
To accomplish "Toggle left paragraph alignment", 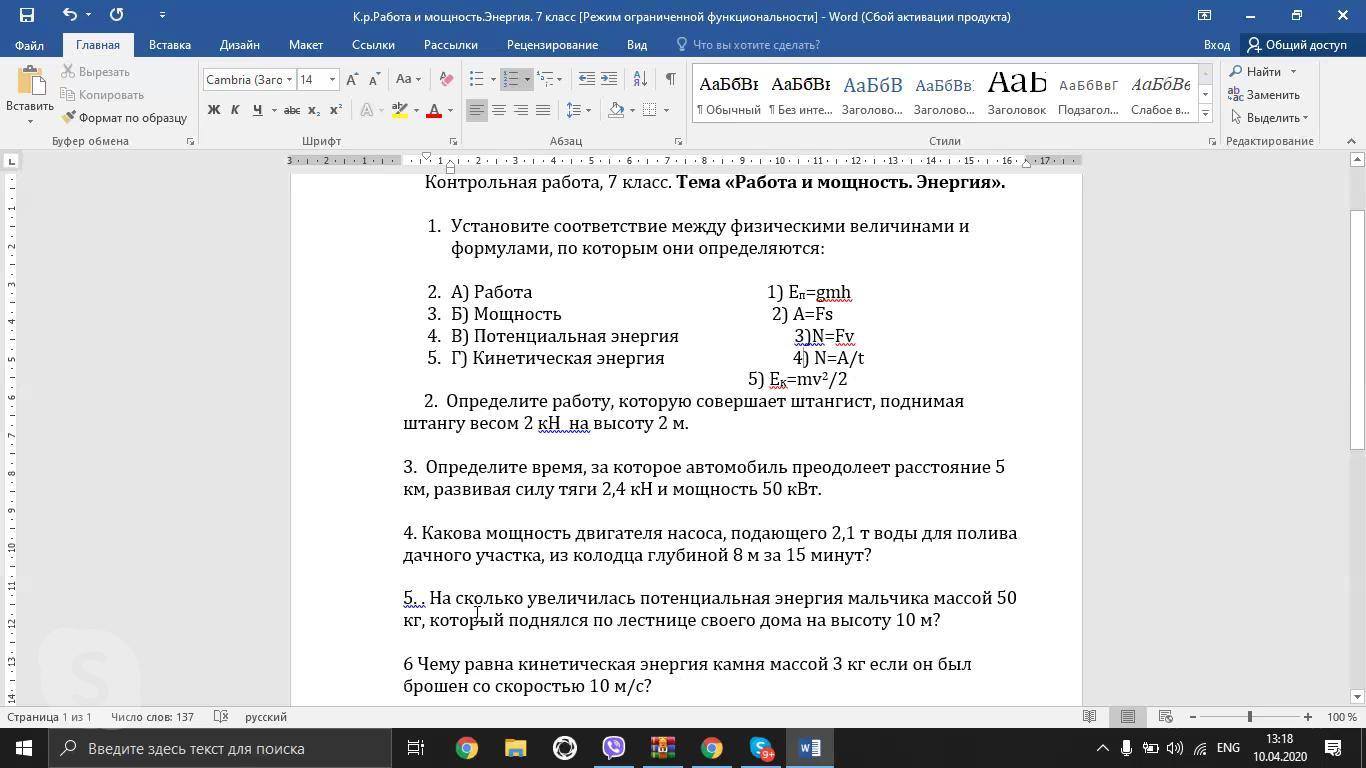I will [x=477, y=110].
